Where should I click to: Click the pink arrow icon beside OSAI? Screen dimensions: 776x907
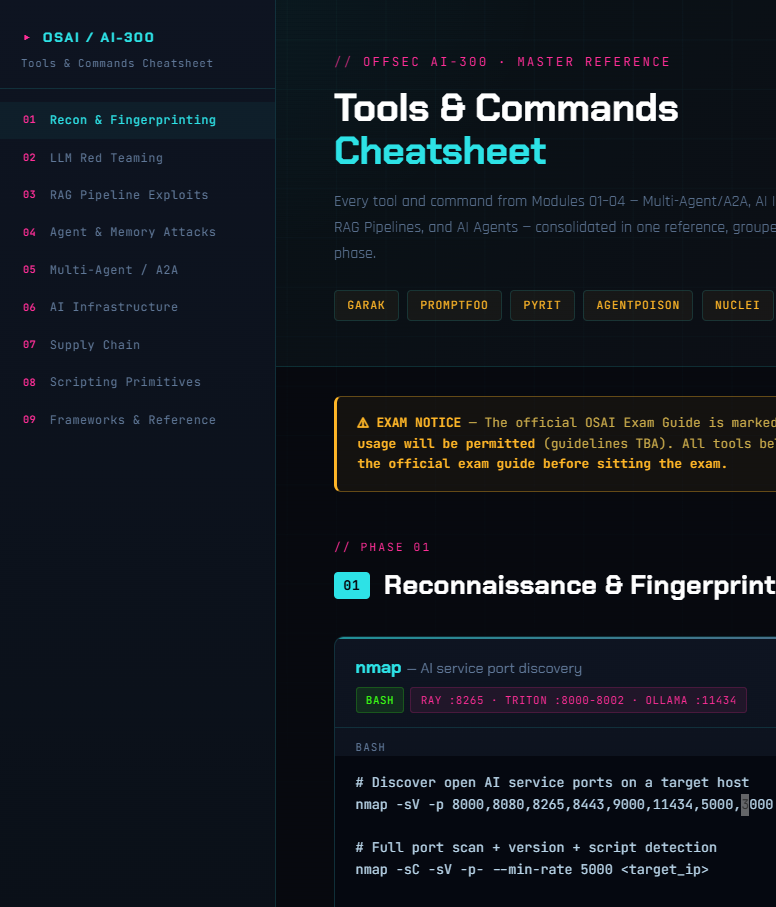[27, 38]
